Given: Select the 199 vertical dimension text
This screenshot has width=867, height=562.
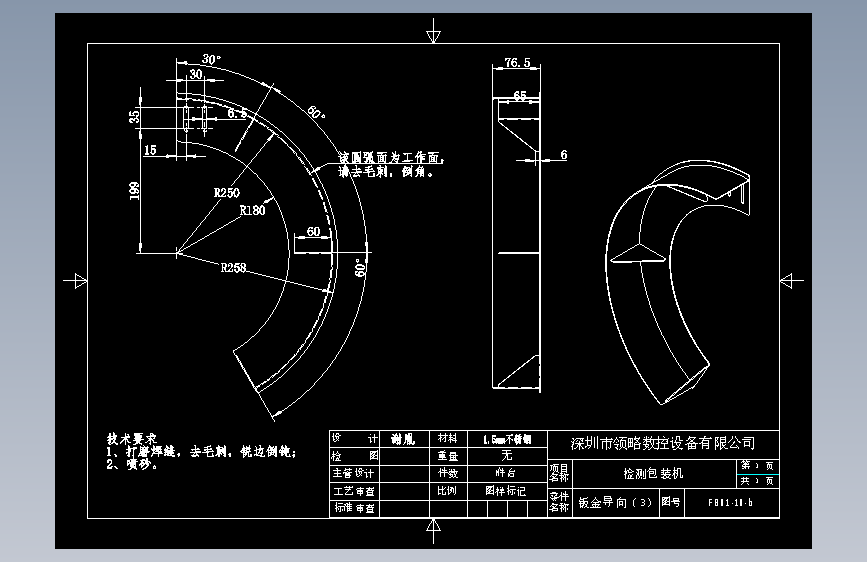Looking at the screenshot, I should [x=134, y=191].
